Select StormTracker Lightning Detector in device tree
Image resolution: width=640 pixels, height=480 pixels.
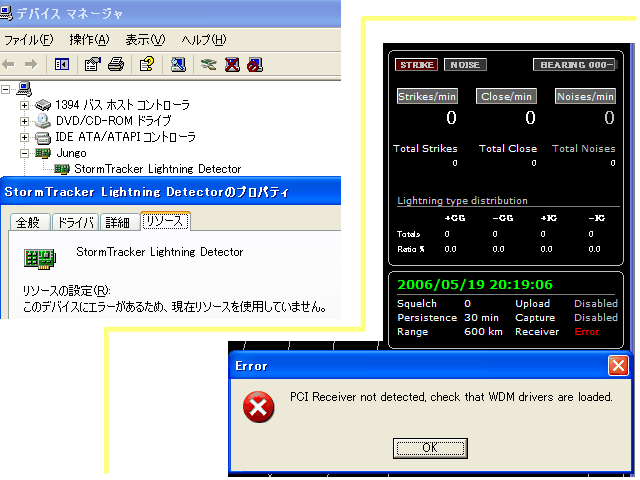(x=157, y=169)
